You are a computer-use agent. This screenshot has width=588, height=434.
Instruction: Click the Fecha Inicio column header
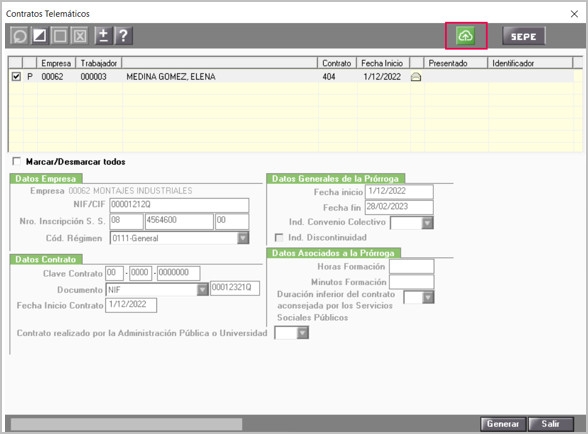coord(382,63)
